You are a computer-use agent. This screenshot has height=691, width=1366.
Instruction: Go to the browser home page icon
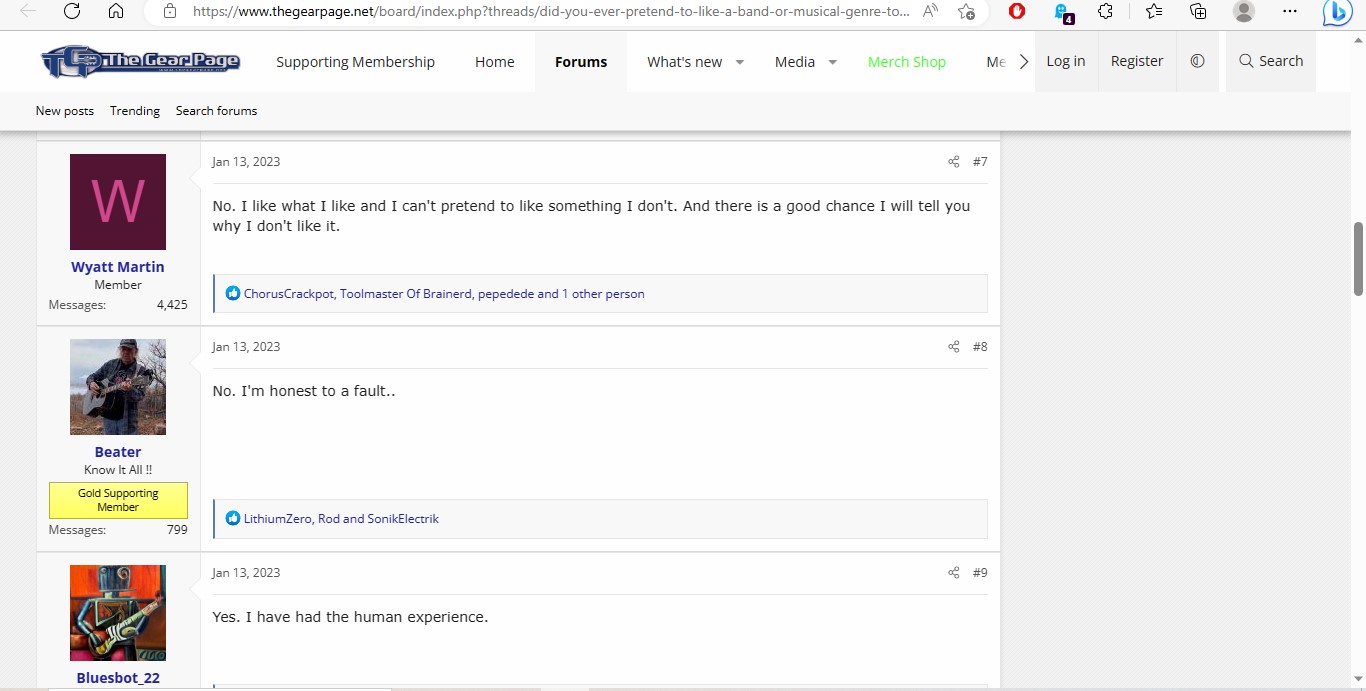point(116,11)
